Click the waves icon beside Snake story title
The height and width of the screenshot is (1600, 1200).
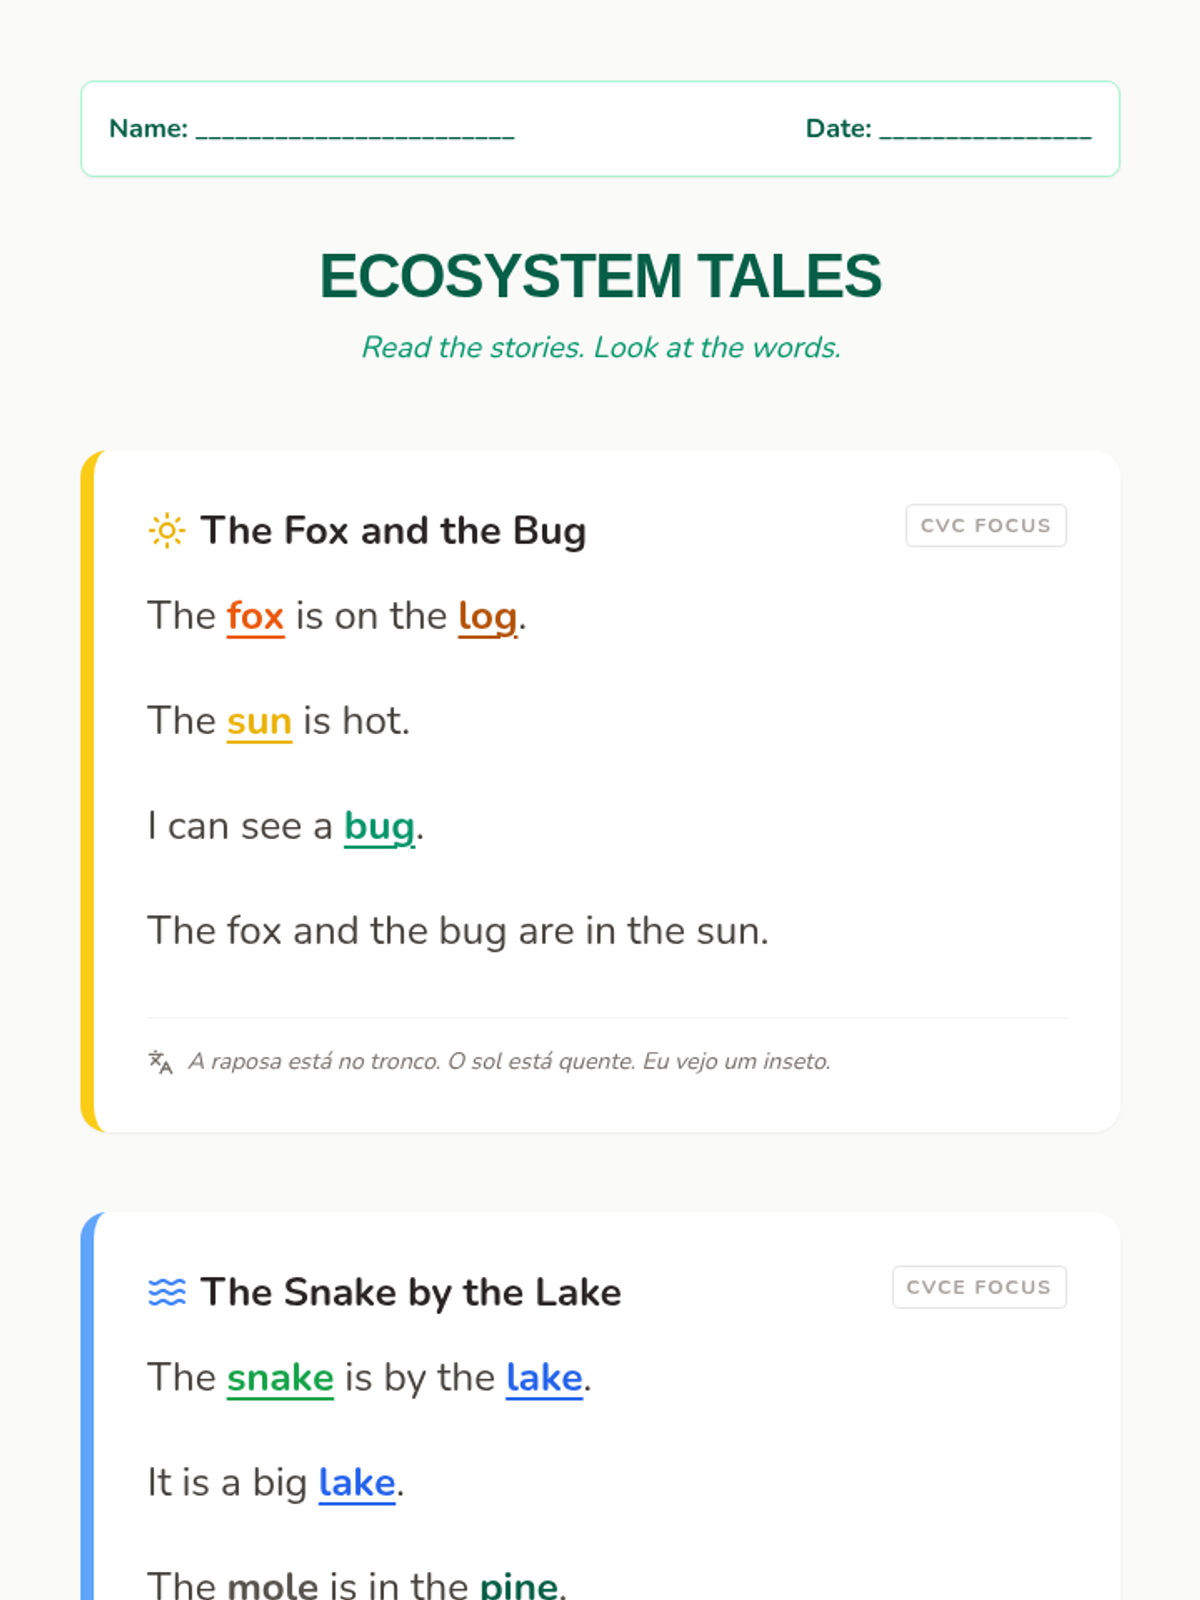(166, 1292)
